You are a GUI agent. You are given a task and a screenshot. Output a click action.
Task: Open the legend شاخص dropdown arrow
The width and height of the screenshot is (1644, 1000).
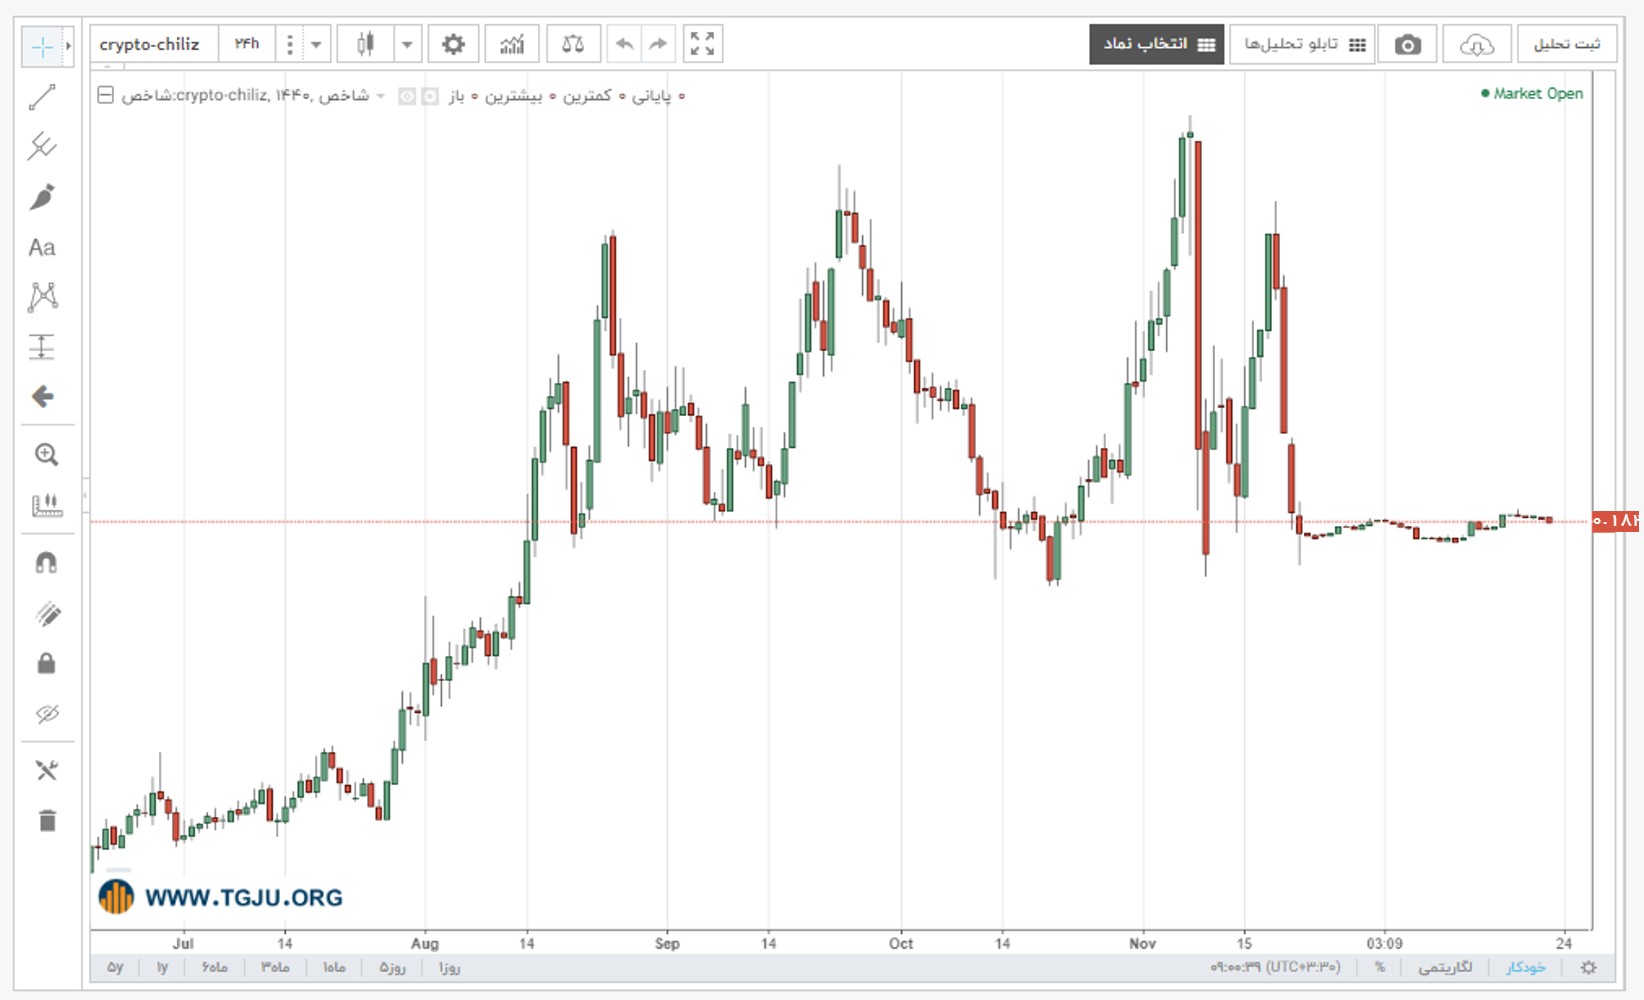coord(381,96)
